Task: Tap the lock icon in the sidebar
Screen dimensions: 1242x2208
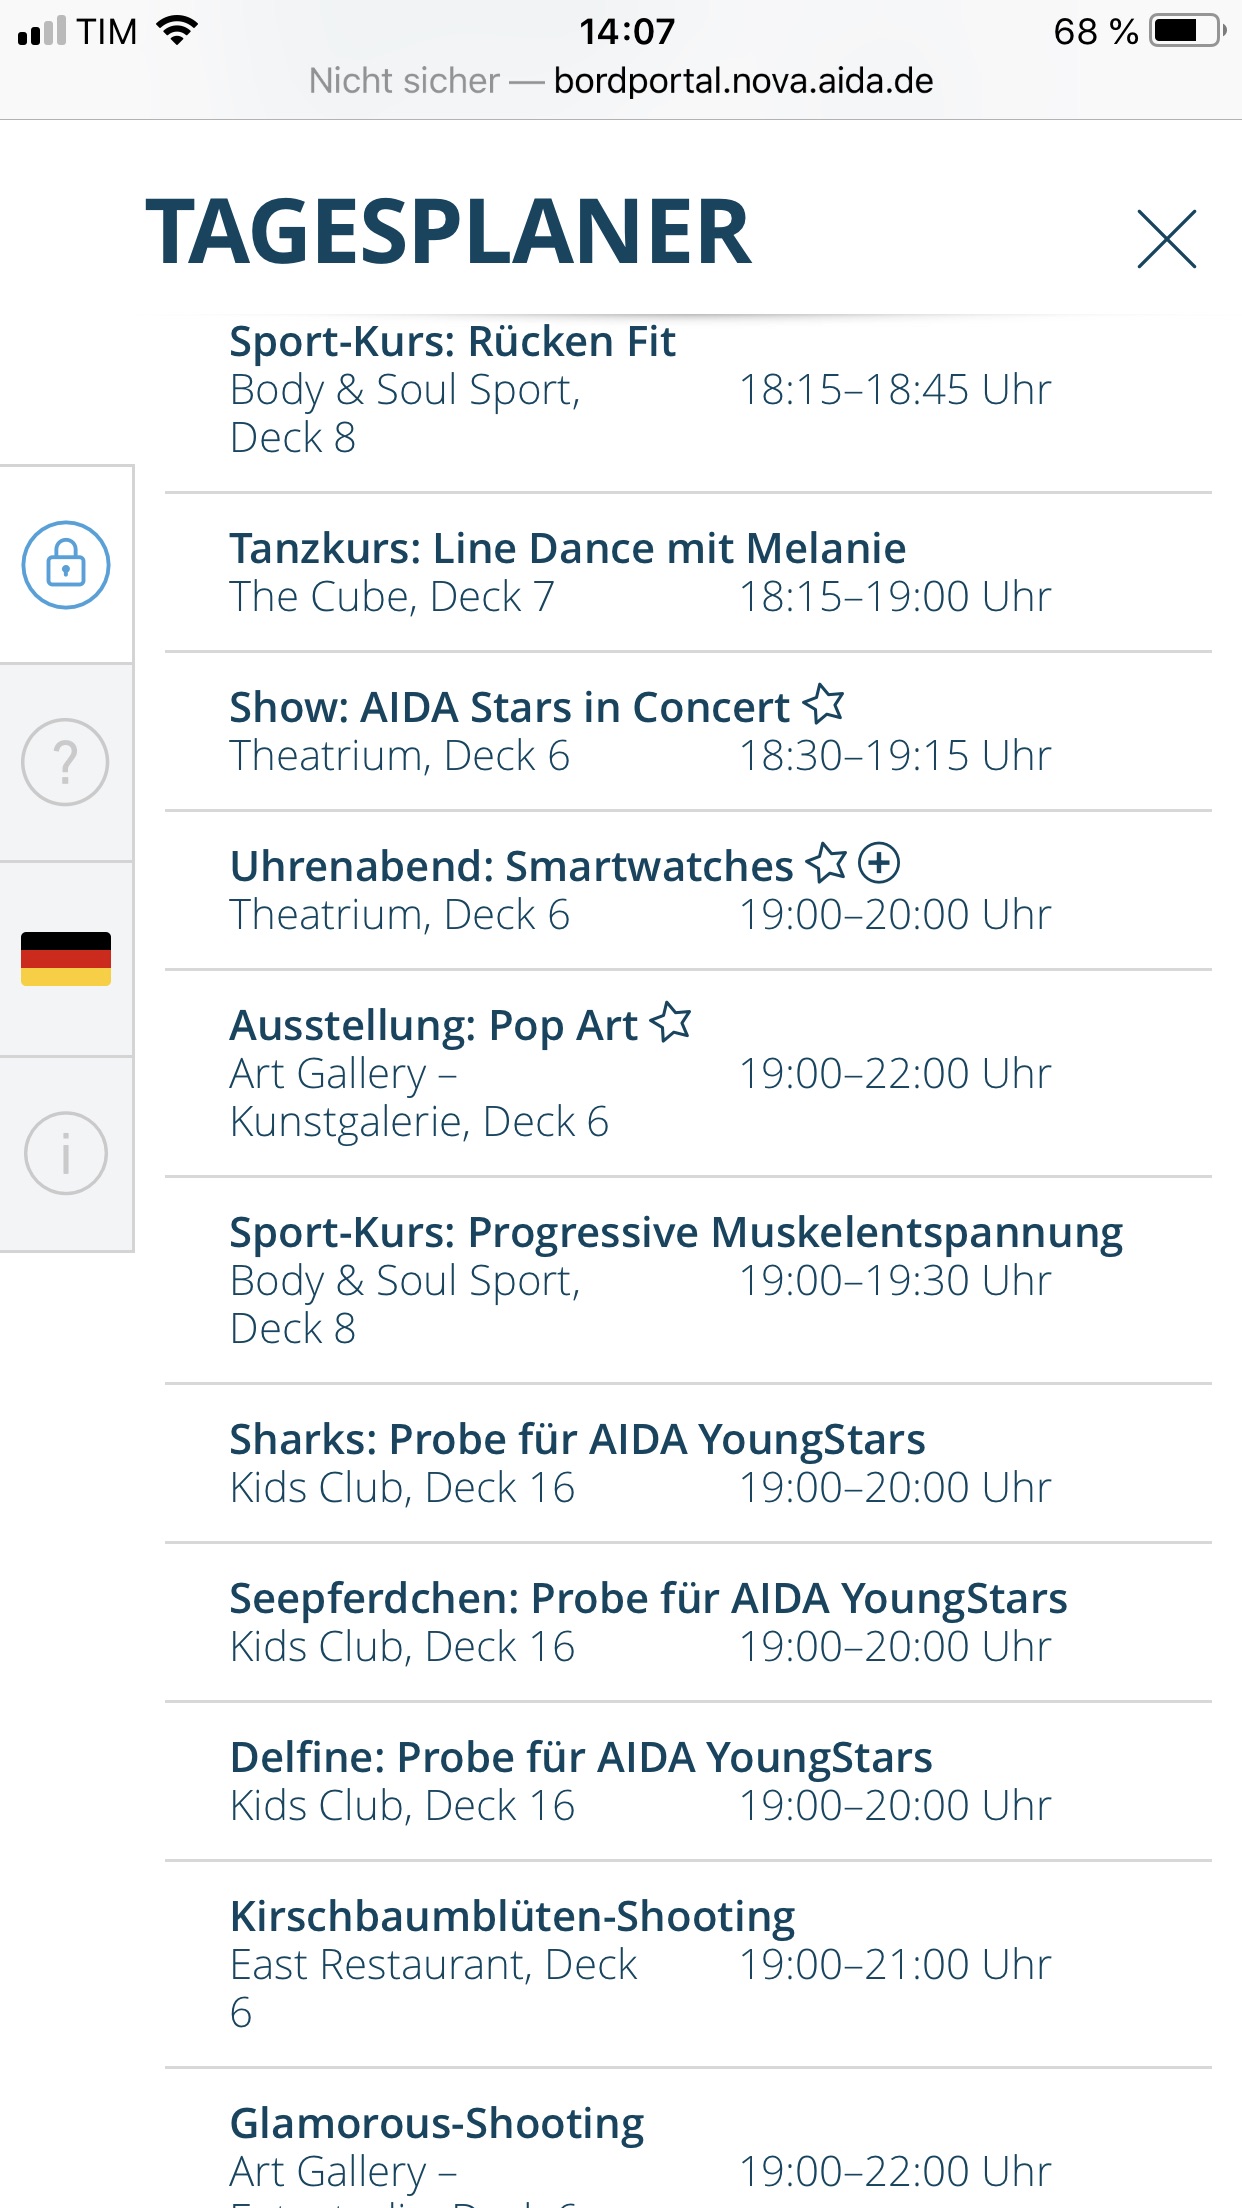Action: [66, 565]
